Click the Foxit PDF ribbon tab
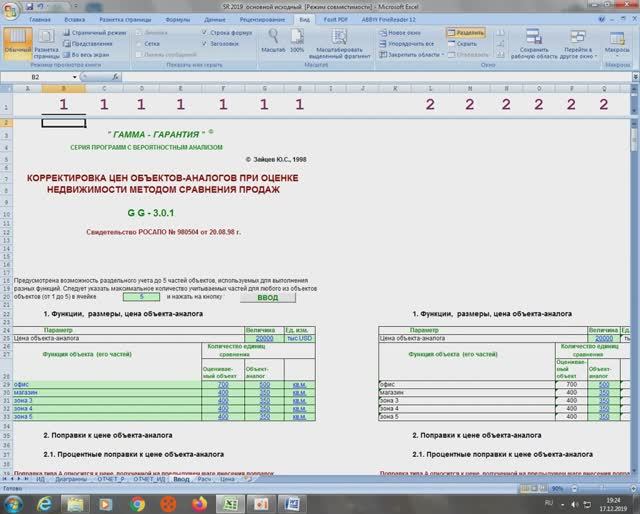The image size is (640, 514). [335, 19]
